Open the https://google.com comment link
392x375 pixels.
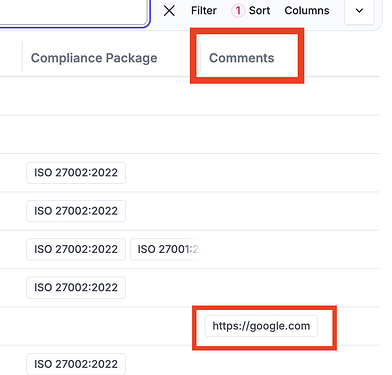pyautogui.click(x=261, y=326)
